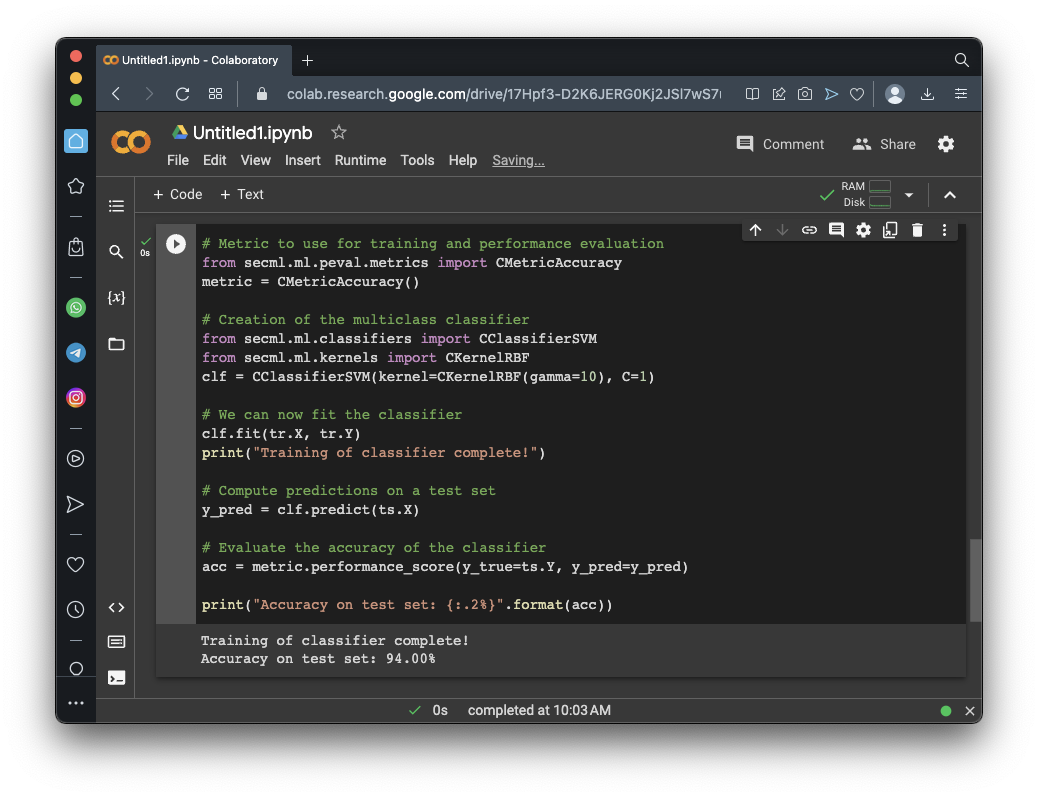Delete the cell using trash icon

917,230
